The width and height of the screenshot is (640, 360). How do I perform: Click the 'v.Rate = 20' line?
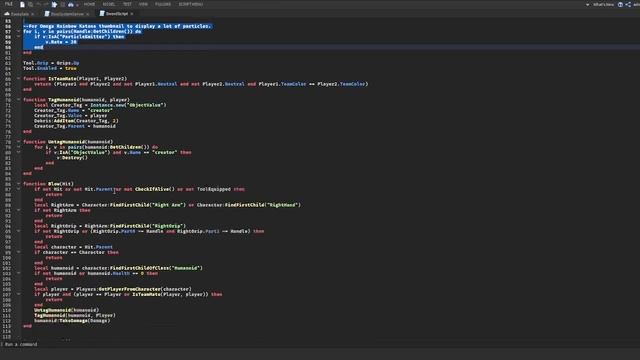[61, 42]
